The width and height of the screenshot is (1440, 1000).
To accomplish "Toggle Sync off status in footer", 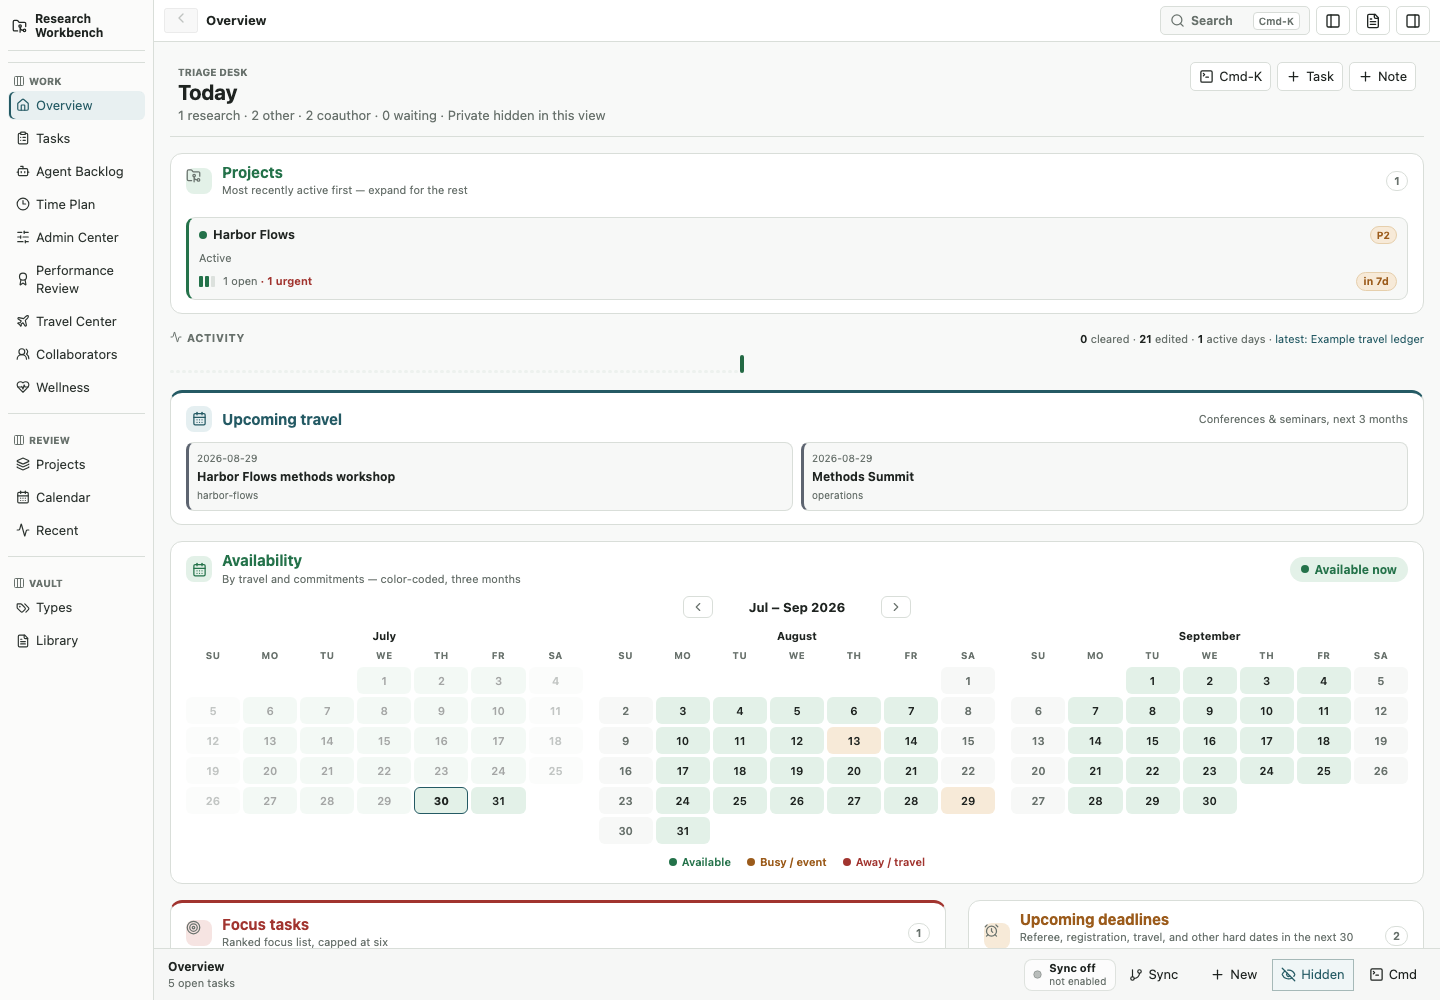I will click(1070, 975).
